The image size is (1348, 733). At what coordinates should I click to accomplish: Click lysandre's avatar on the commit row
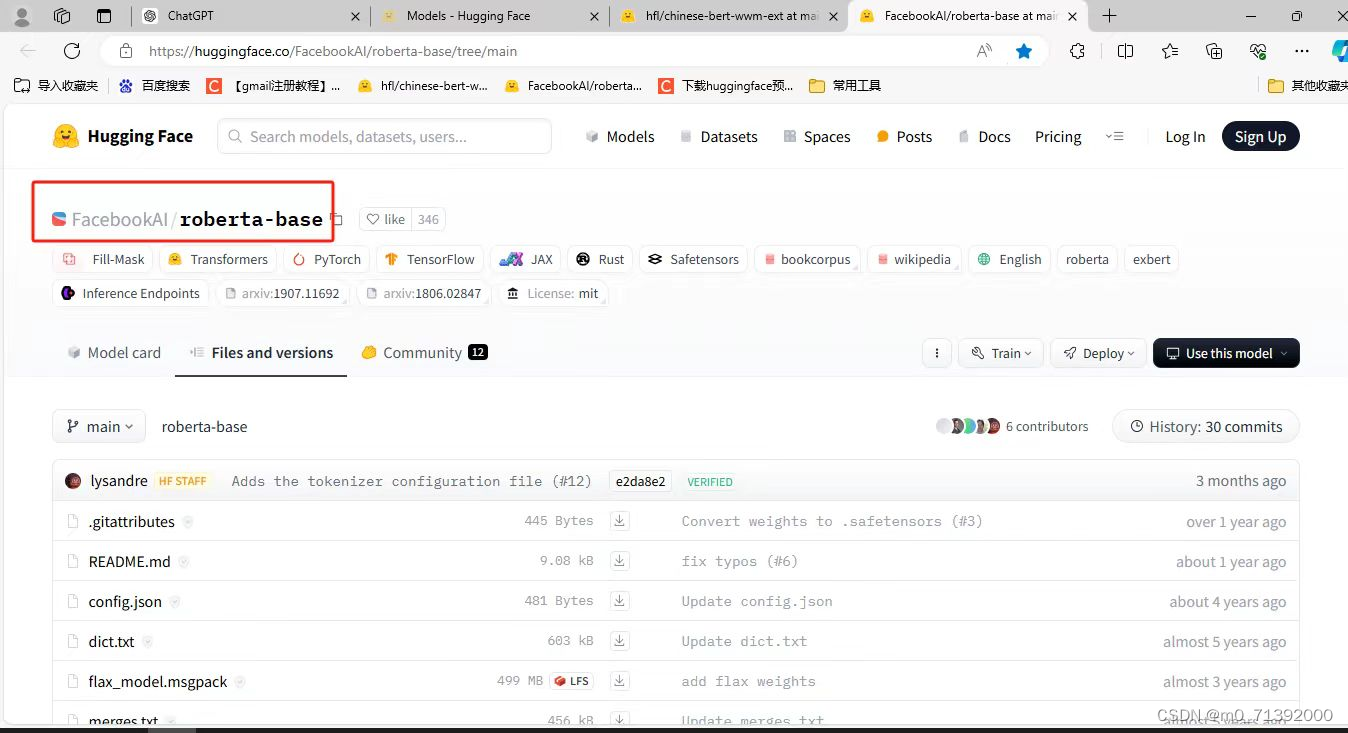click(x=73, y=480)
